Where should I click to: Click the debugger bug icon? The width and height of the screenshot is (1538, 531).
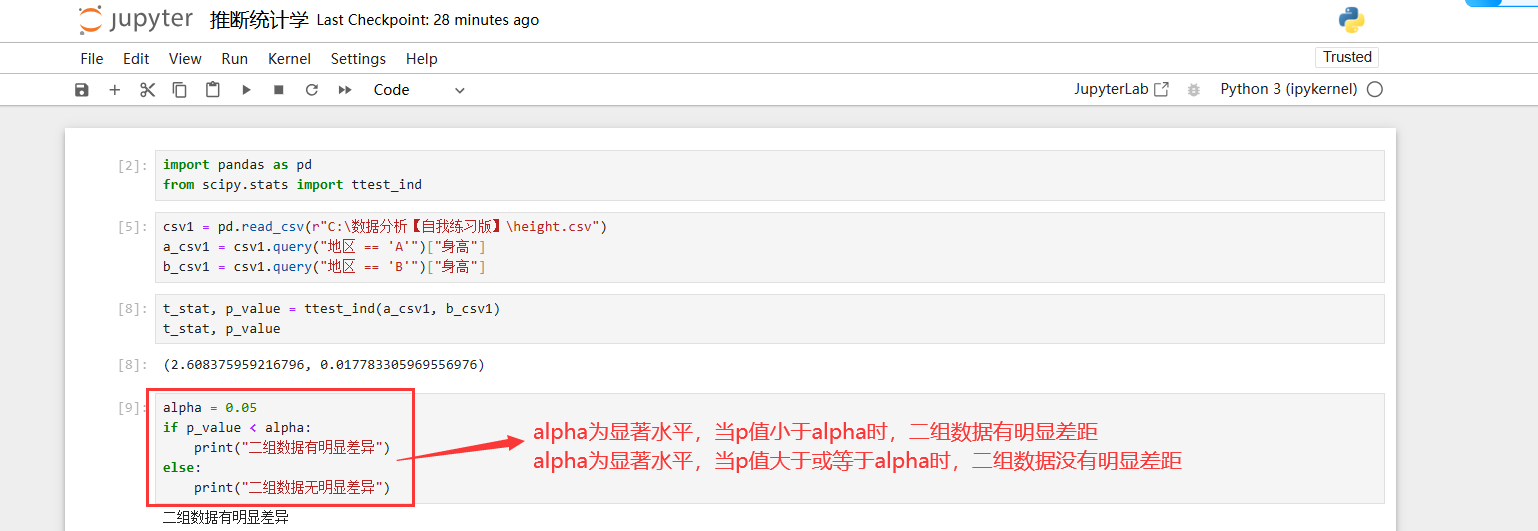1193,90
